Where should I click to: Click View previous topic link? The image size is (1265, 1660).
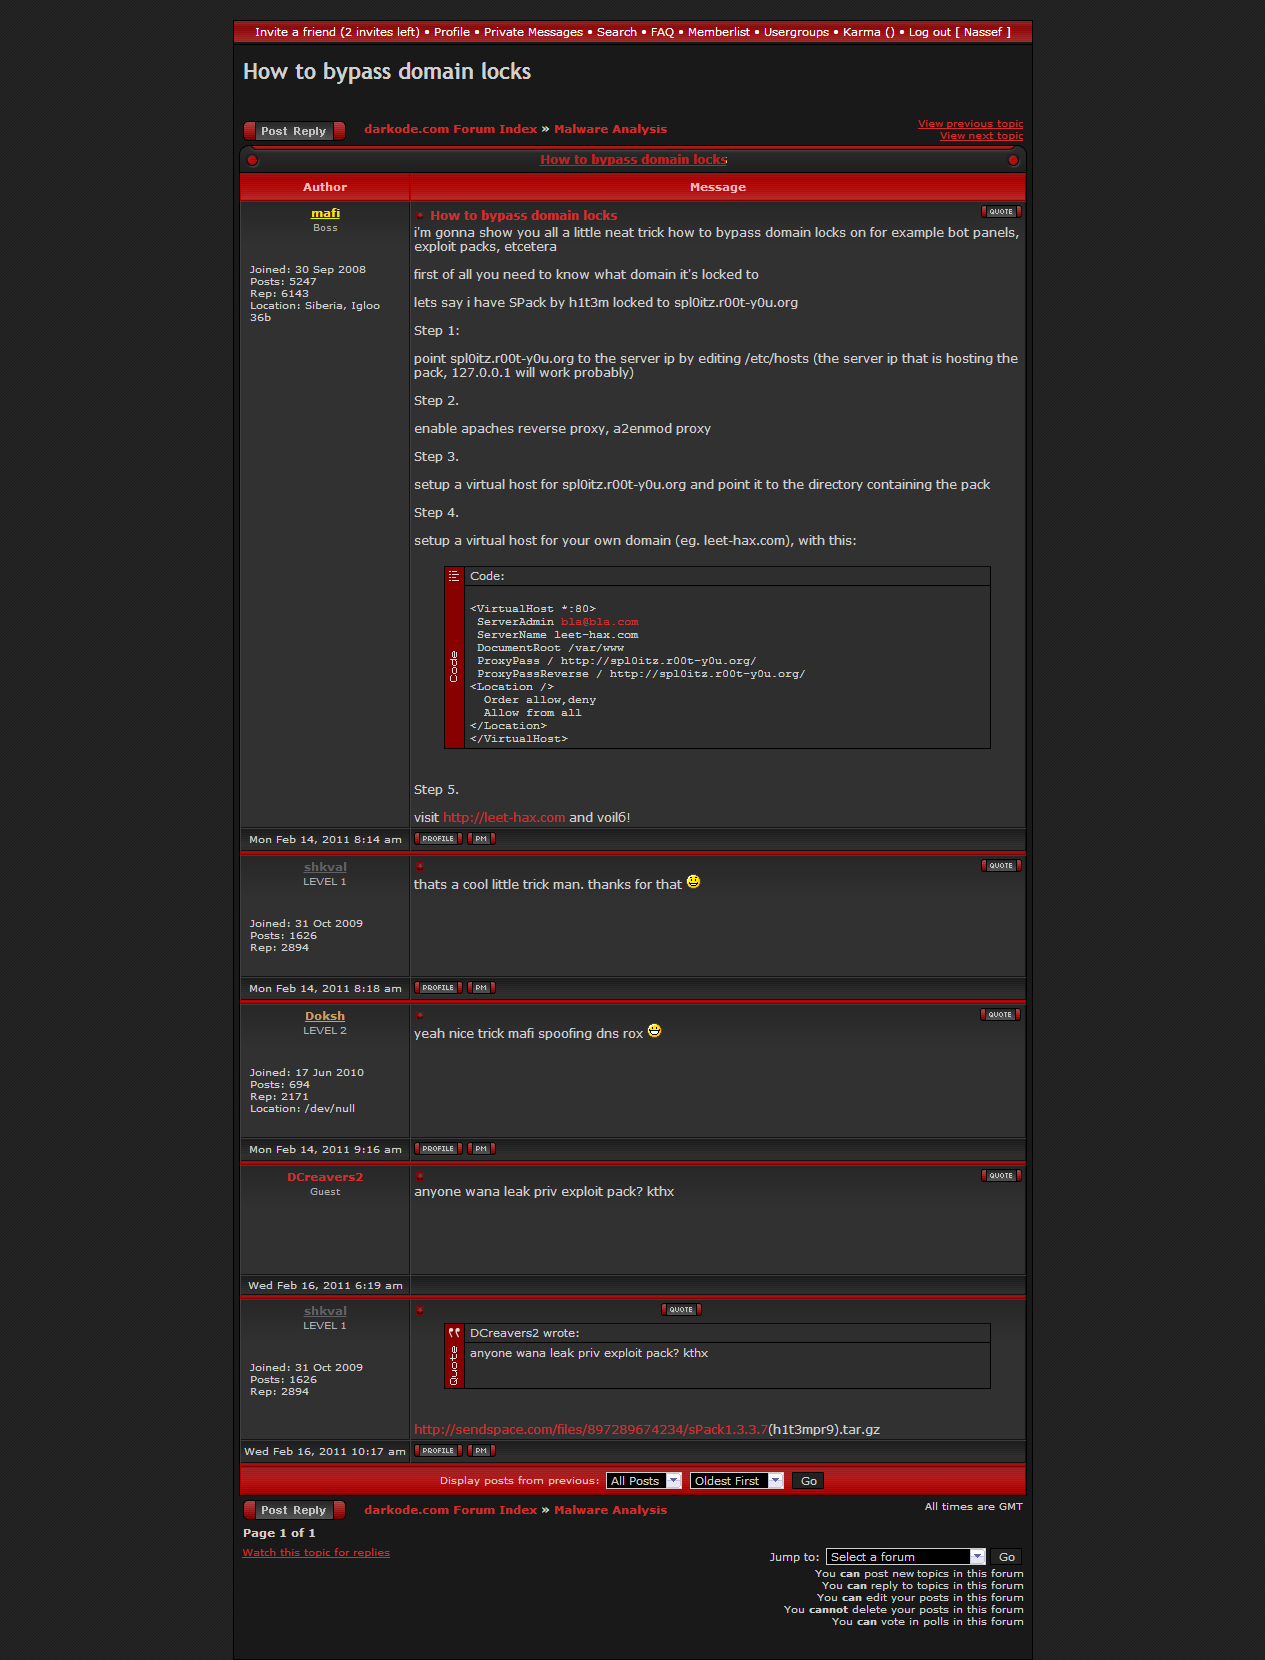pos(970,124)
